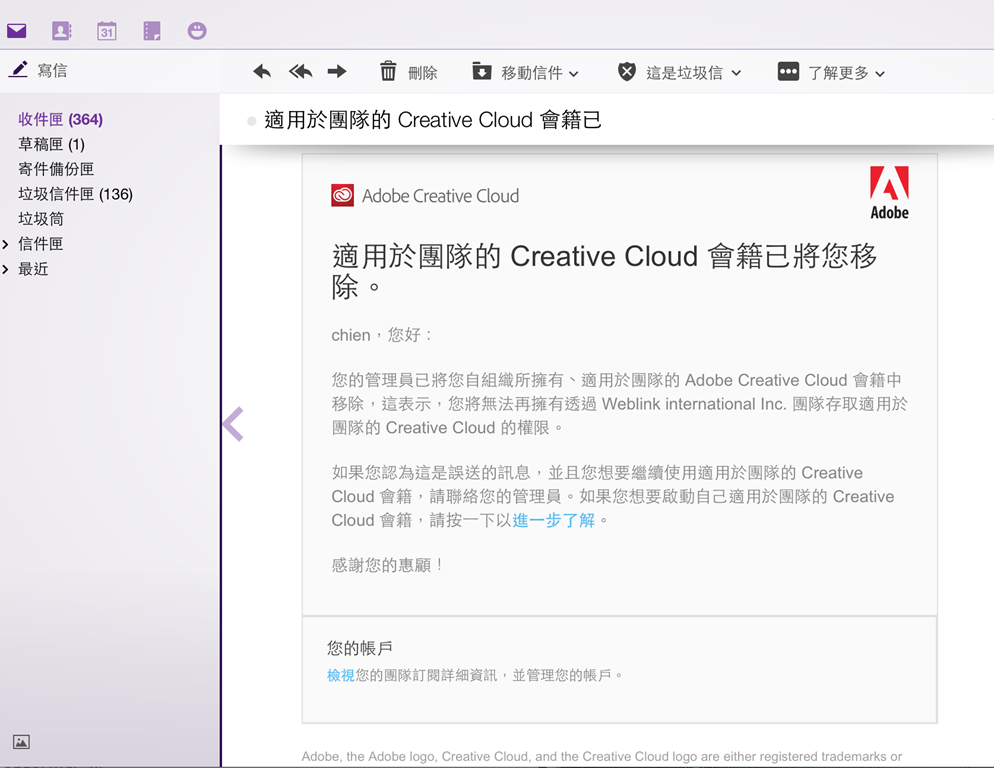The width and height of the screenshot is (994, 768).
Task: Expand the 最近 section
Action: [6, 270]
